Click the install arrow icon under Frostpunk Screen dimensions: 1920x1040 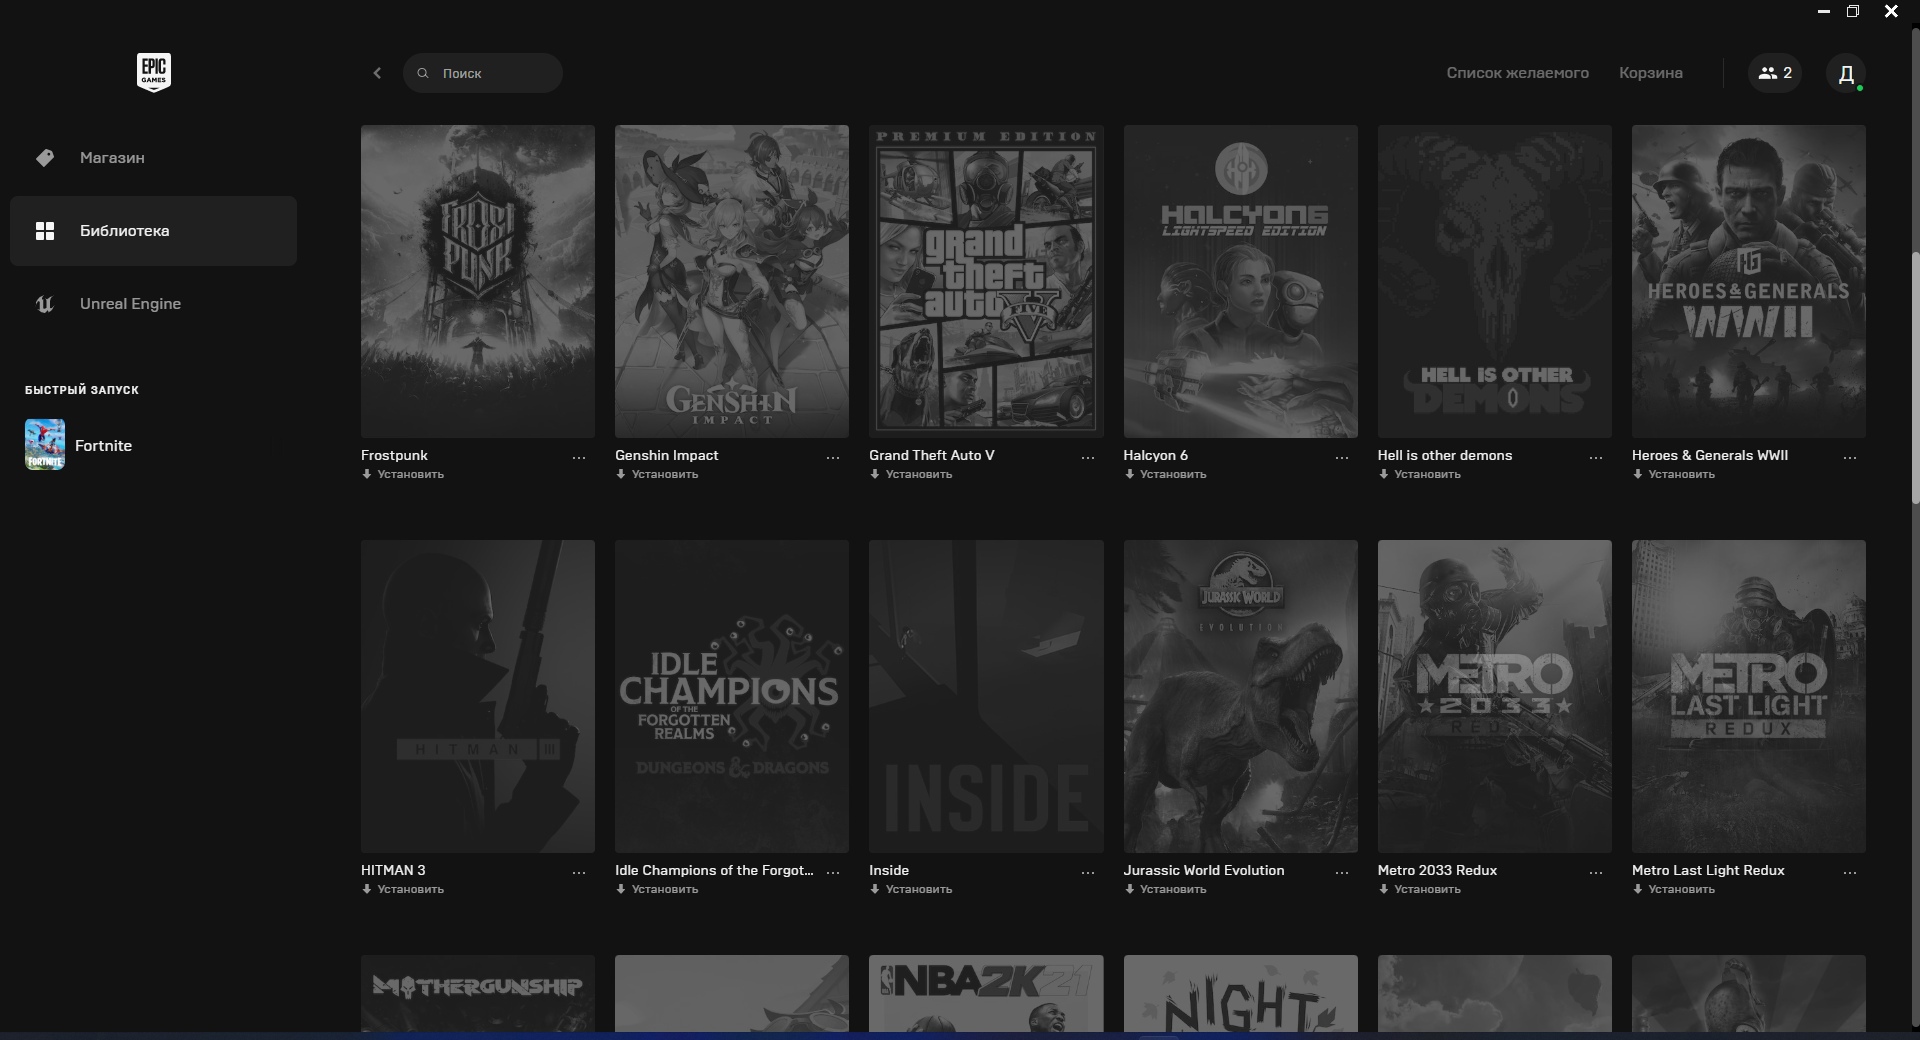click(367, 474)
